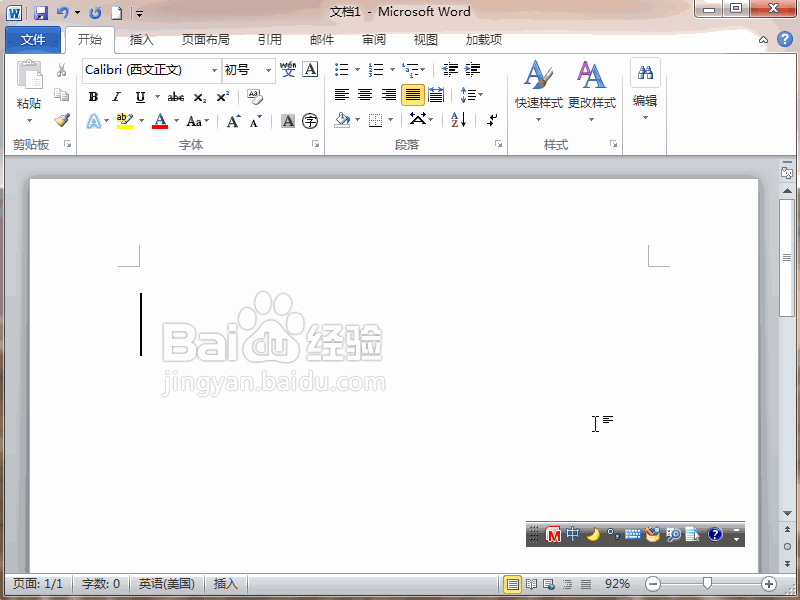Select the Format Painter brush

coord(62,120)
